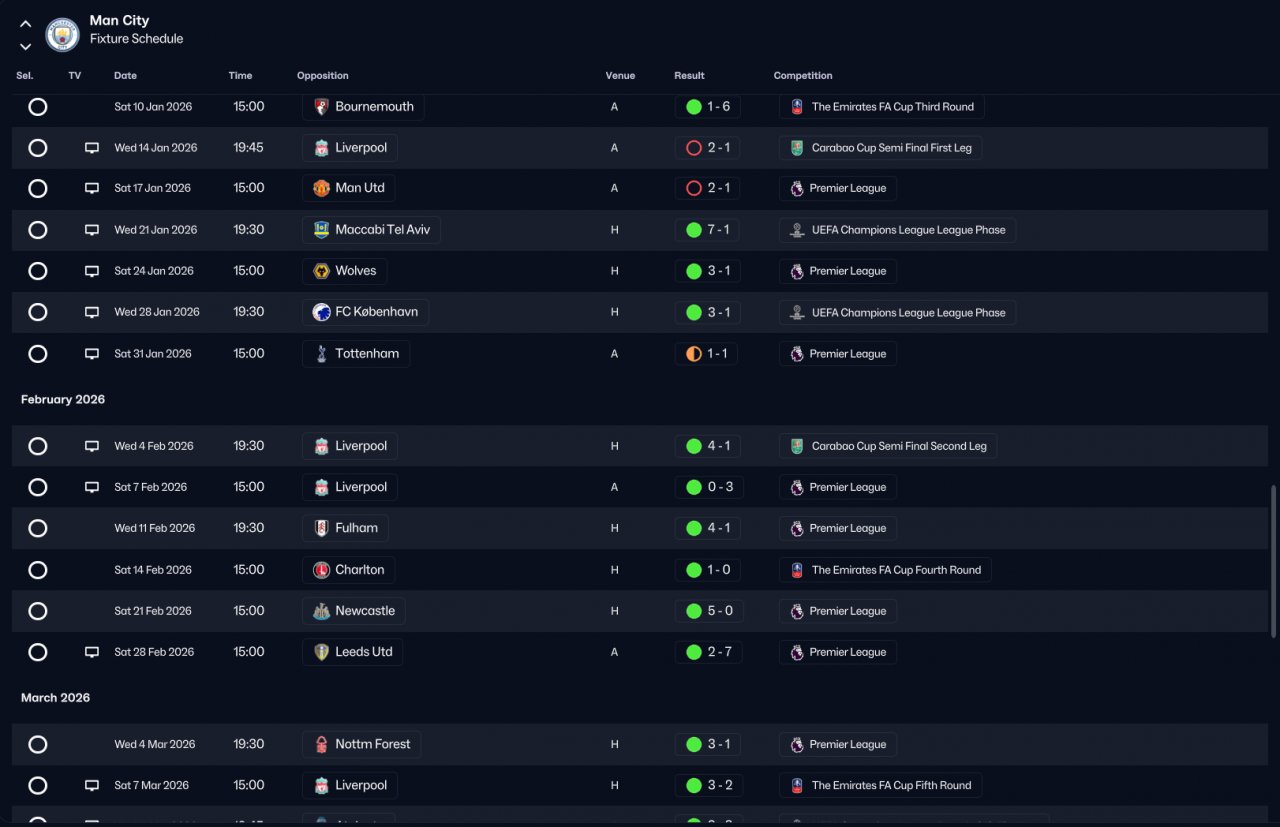
Task: Click the vertical scrollbar thumb
Action: [x=1273, y=561]
